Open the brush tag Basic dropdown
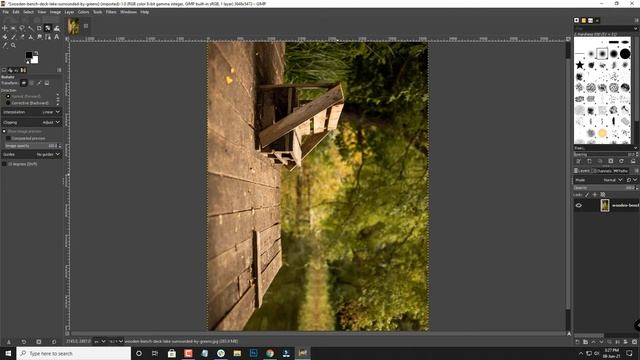This screenshot has width=640, height=360. 605,148
